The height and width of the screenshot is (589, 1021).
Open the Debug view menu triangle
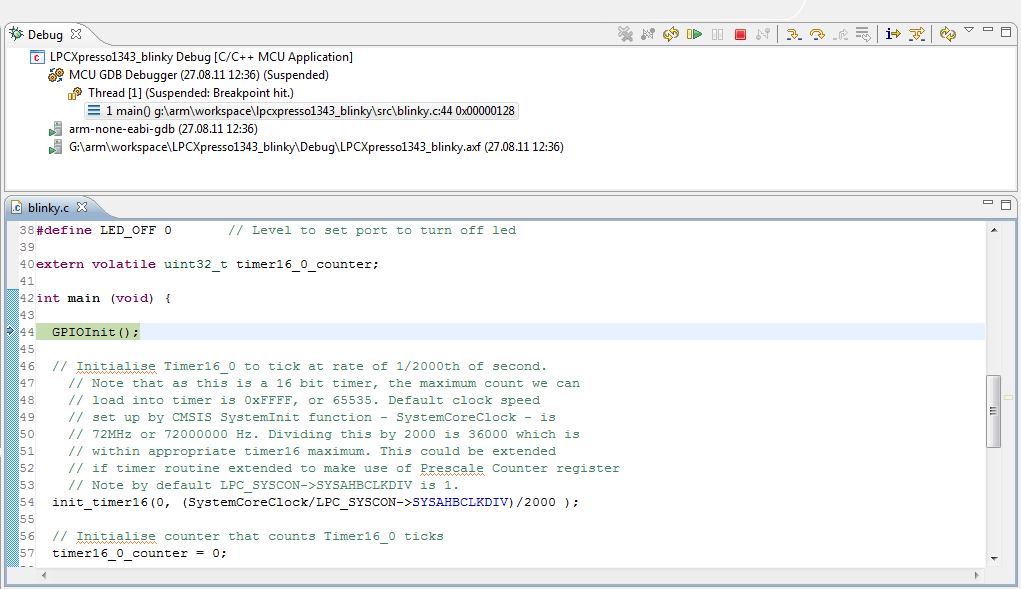(969, 31)
